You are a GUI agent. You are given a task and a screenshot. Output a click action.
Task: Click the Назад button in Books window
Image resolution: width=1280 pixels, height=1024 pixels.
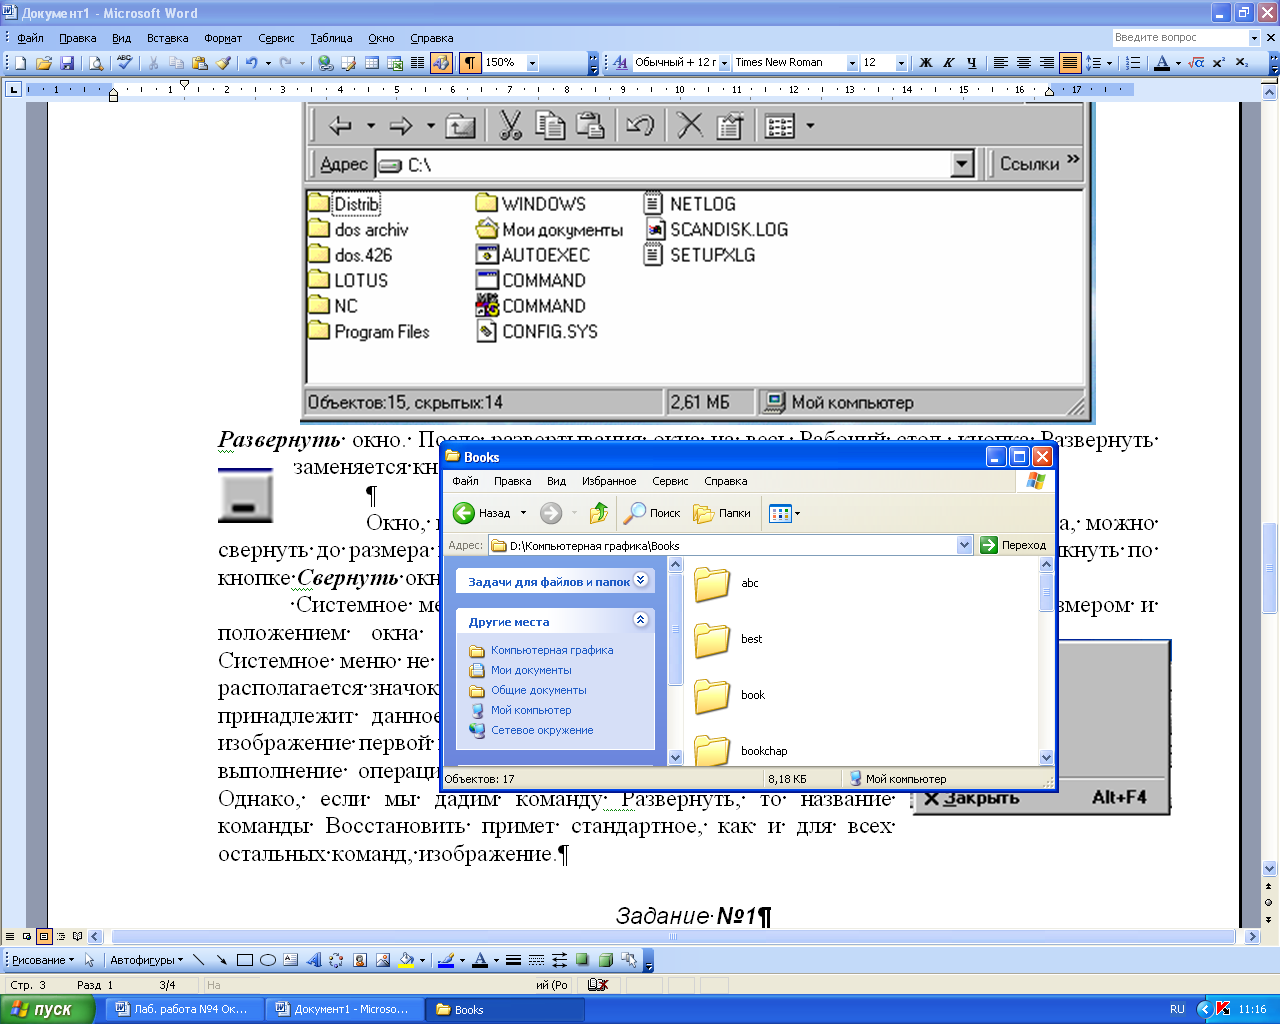(x=482, y=513)
